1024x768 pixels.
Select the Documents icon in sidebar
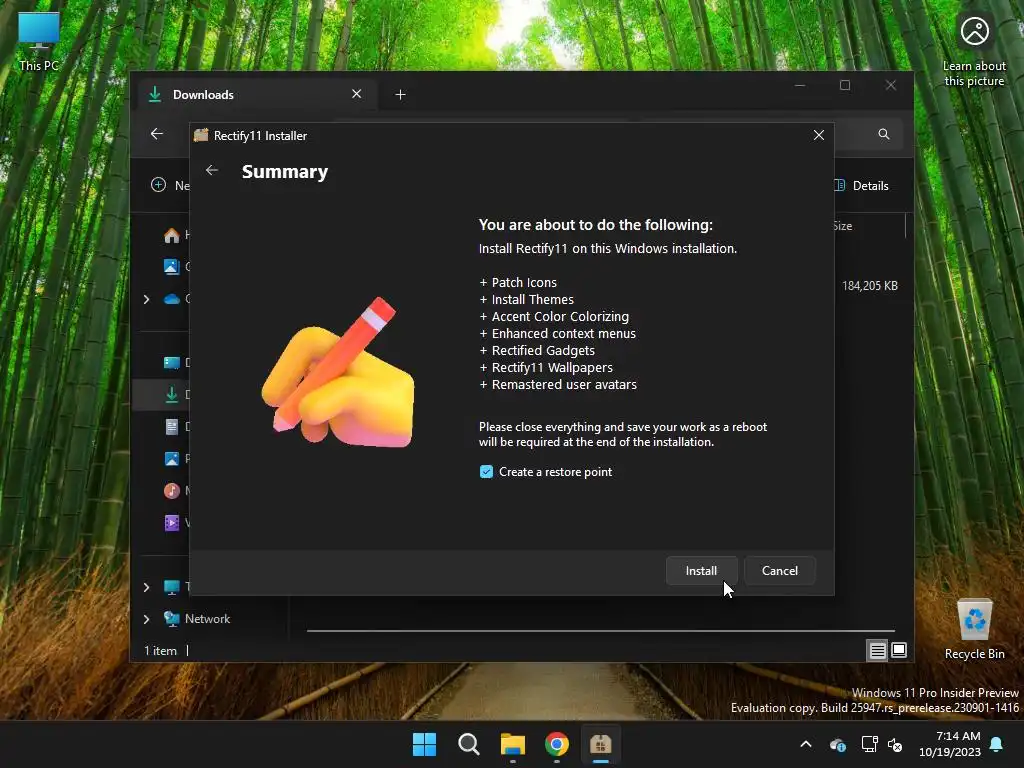click(x=172, y=426)
